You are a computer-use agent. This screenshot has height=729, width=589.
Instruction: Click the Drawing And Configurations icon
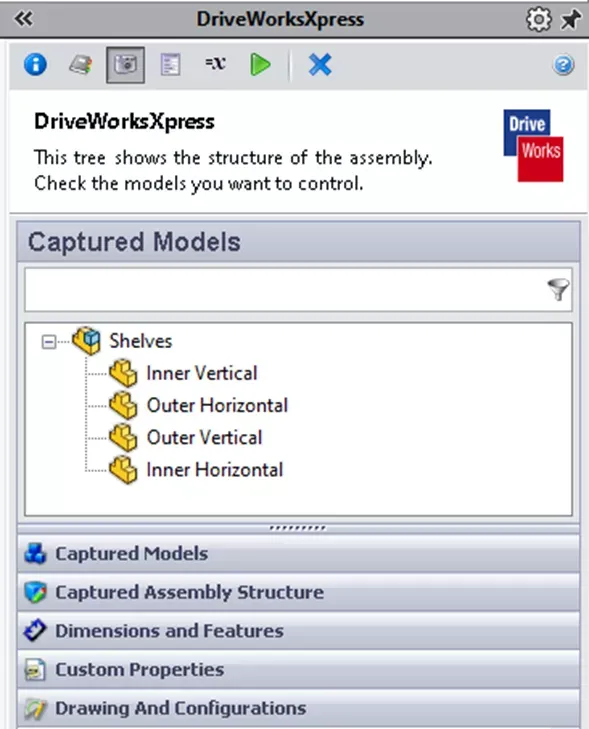35,709
